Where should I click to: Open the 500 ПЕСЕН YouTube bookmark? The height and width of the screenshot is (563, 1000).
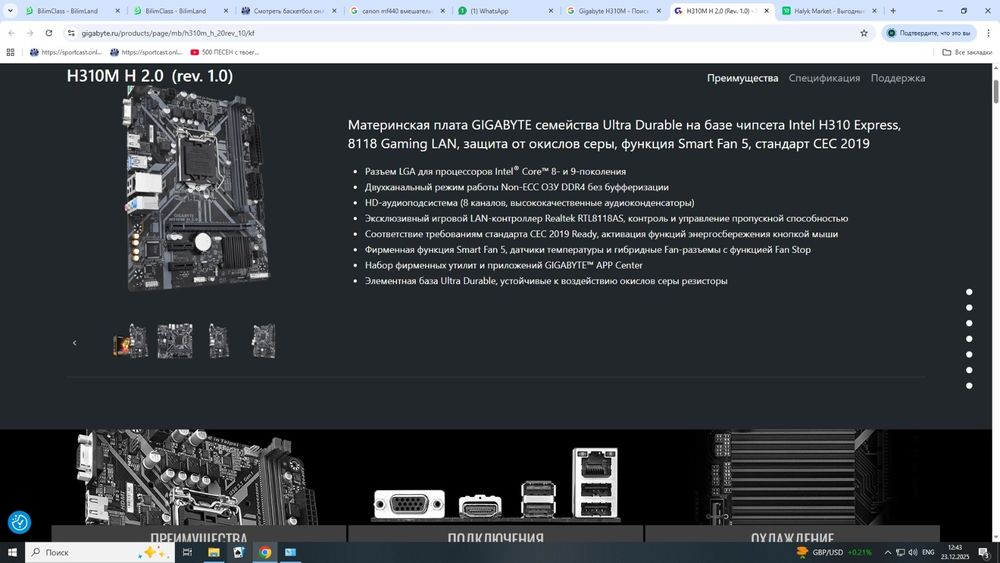click(x=224, y=52)
